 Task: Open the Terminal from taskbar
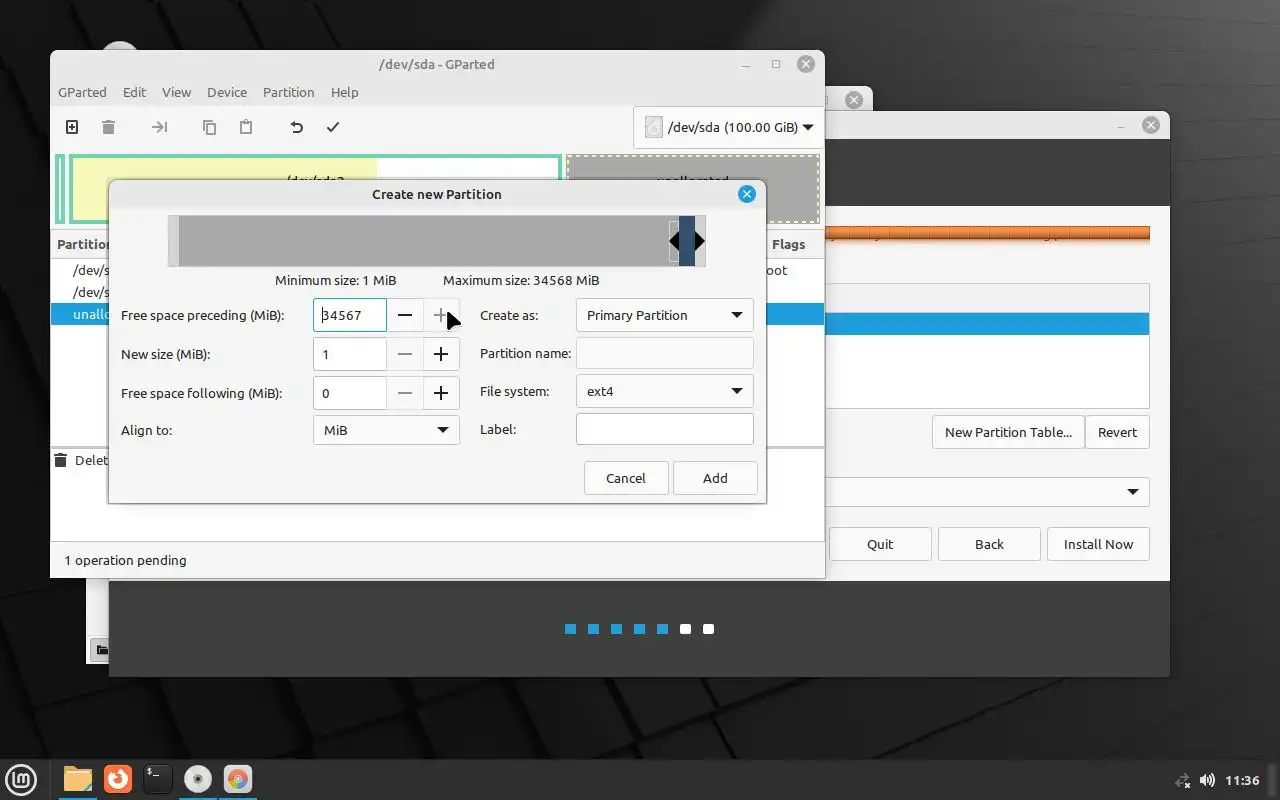(x=157, y=778)
